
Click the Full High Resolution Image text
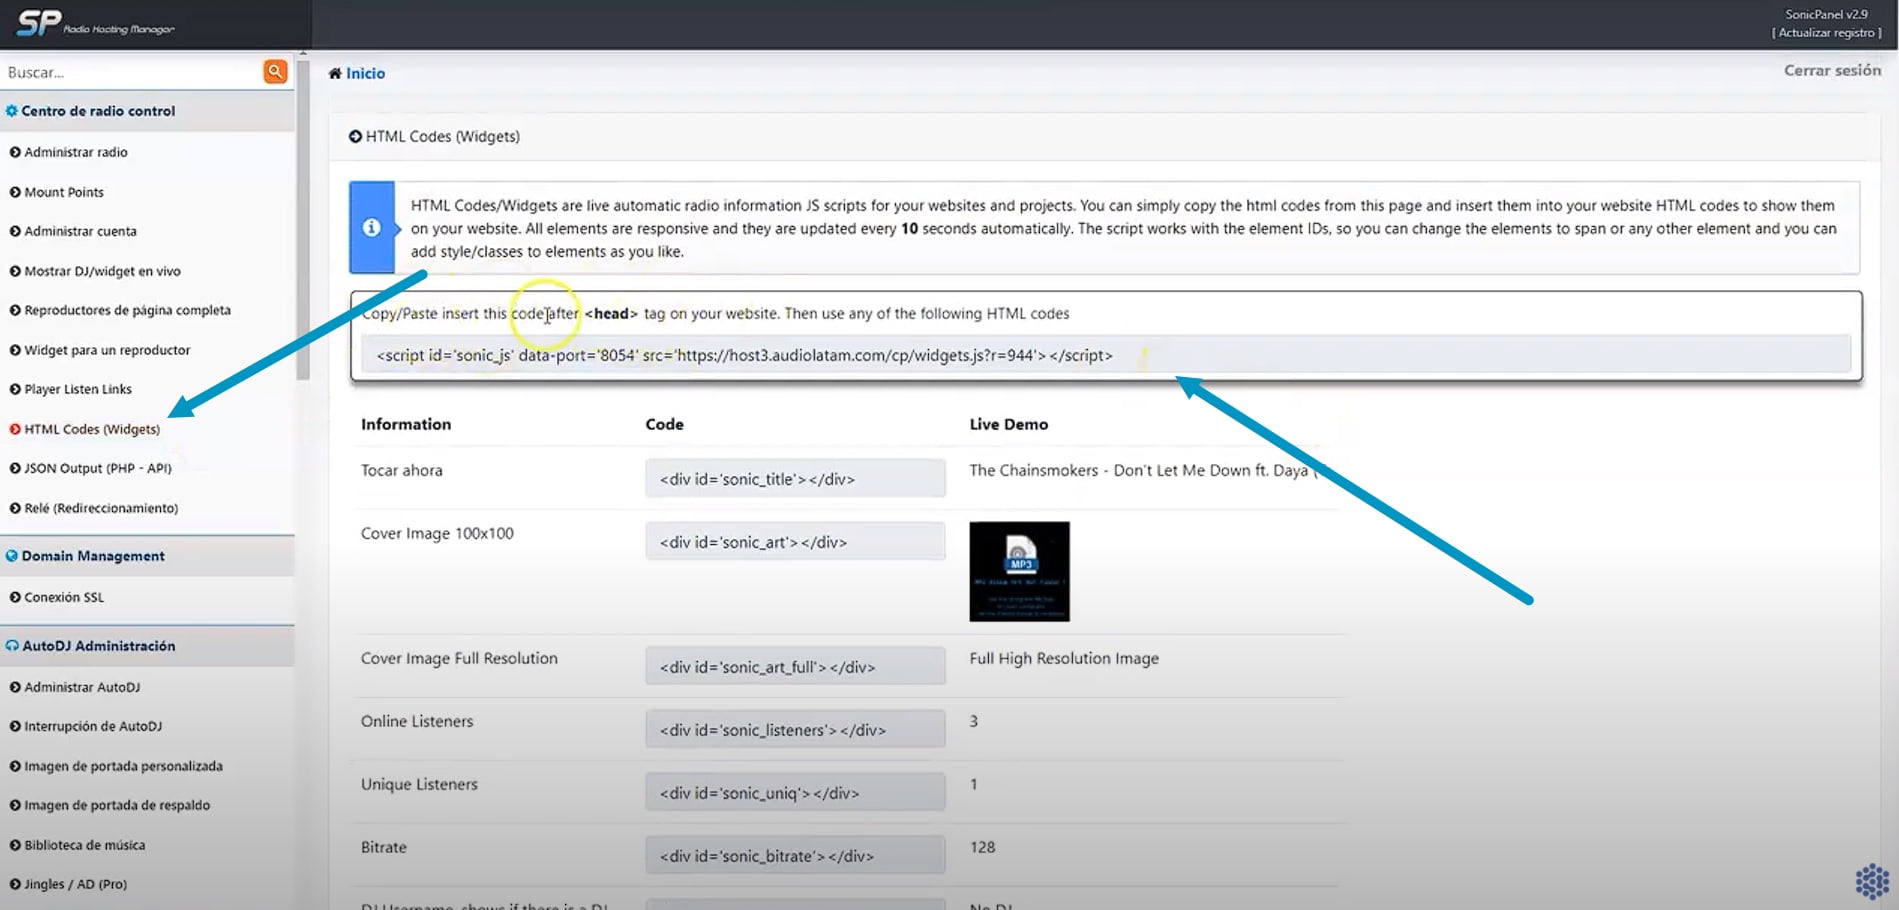1064,658
